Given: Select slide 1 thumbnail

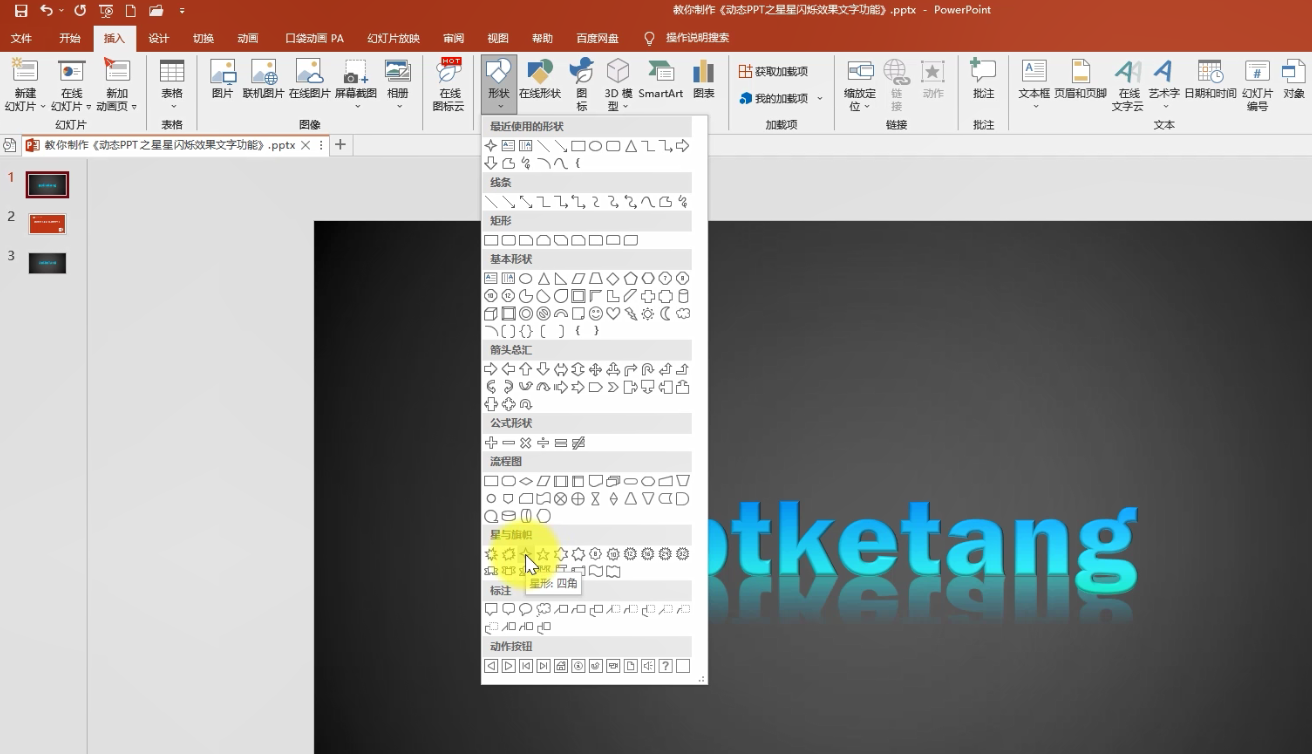Looking at the screenshot, I should tap(47, 185).
